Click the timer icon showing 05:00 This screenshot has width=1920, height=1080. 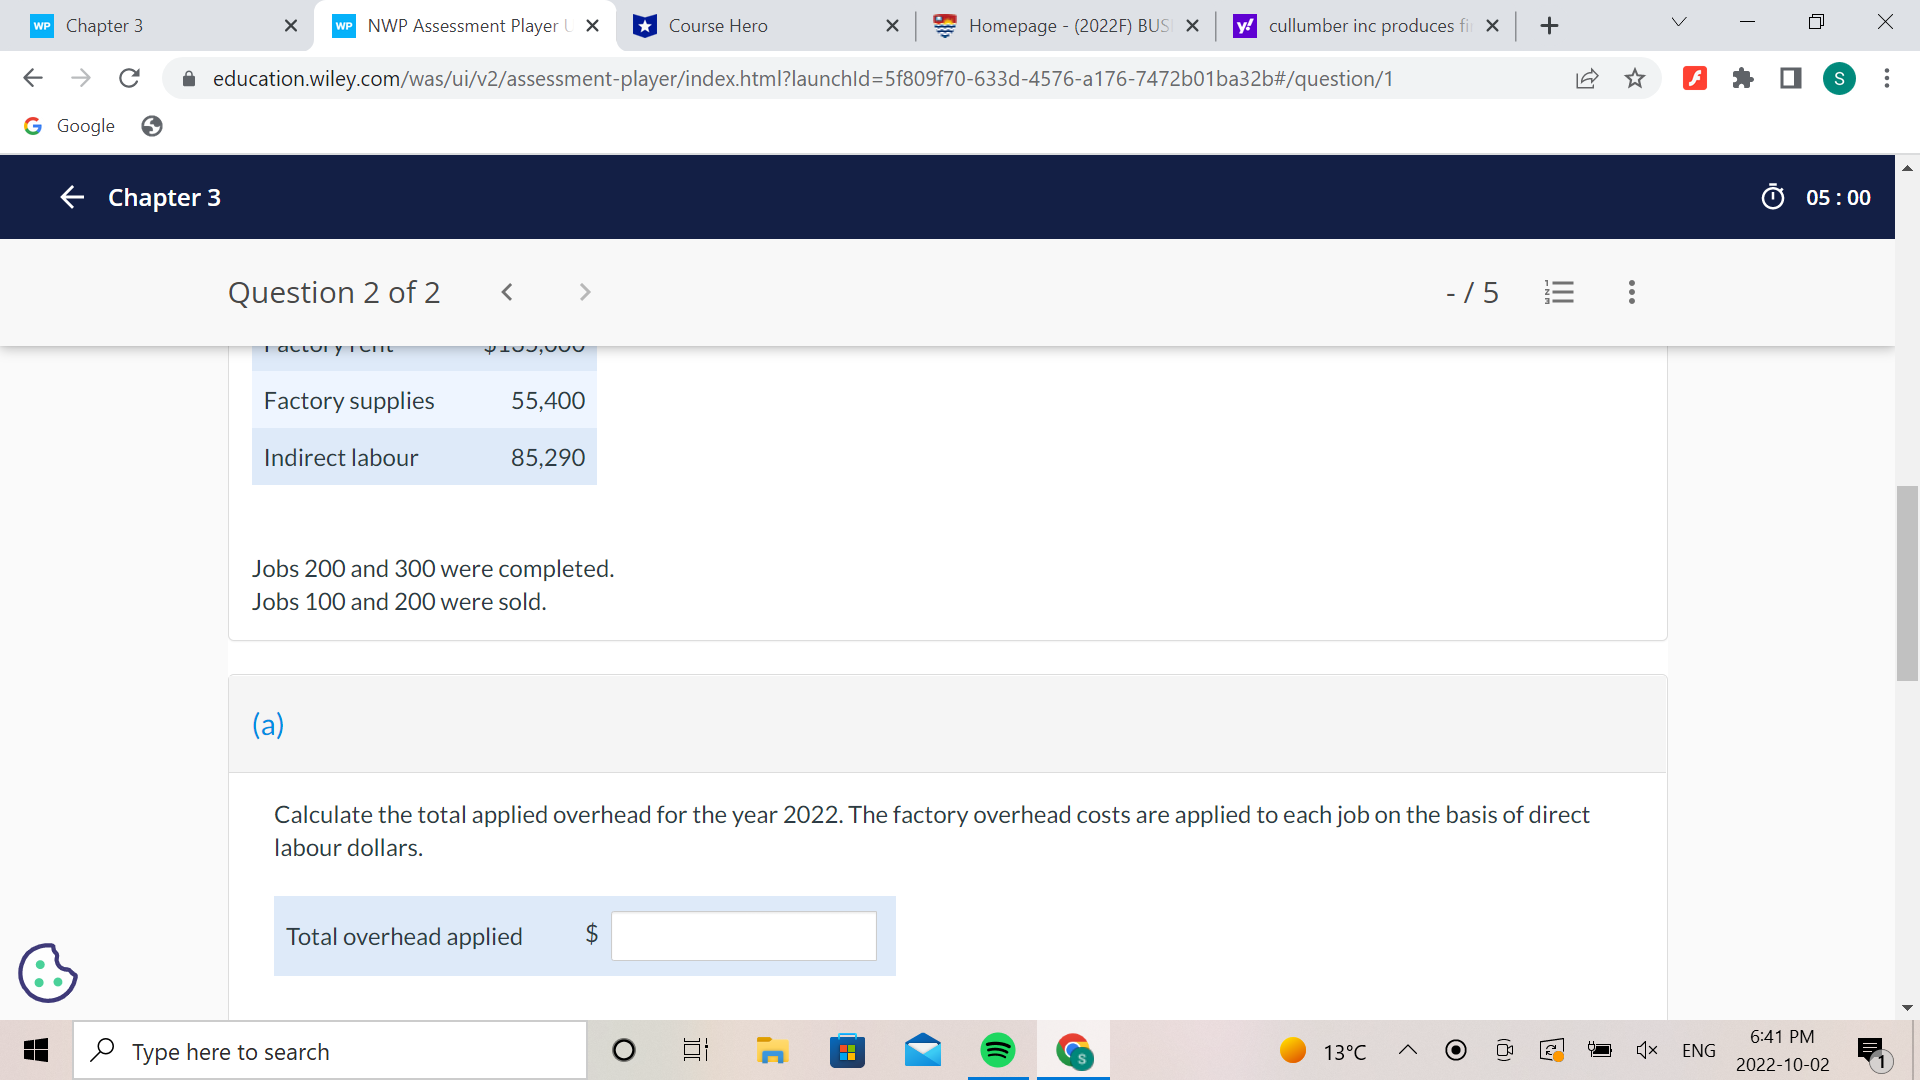[x=1774, y=197]
